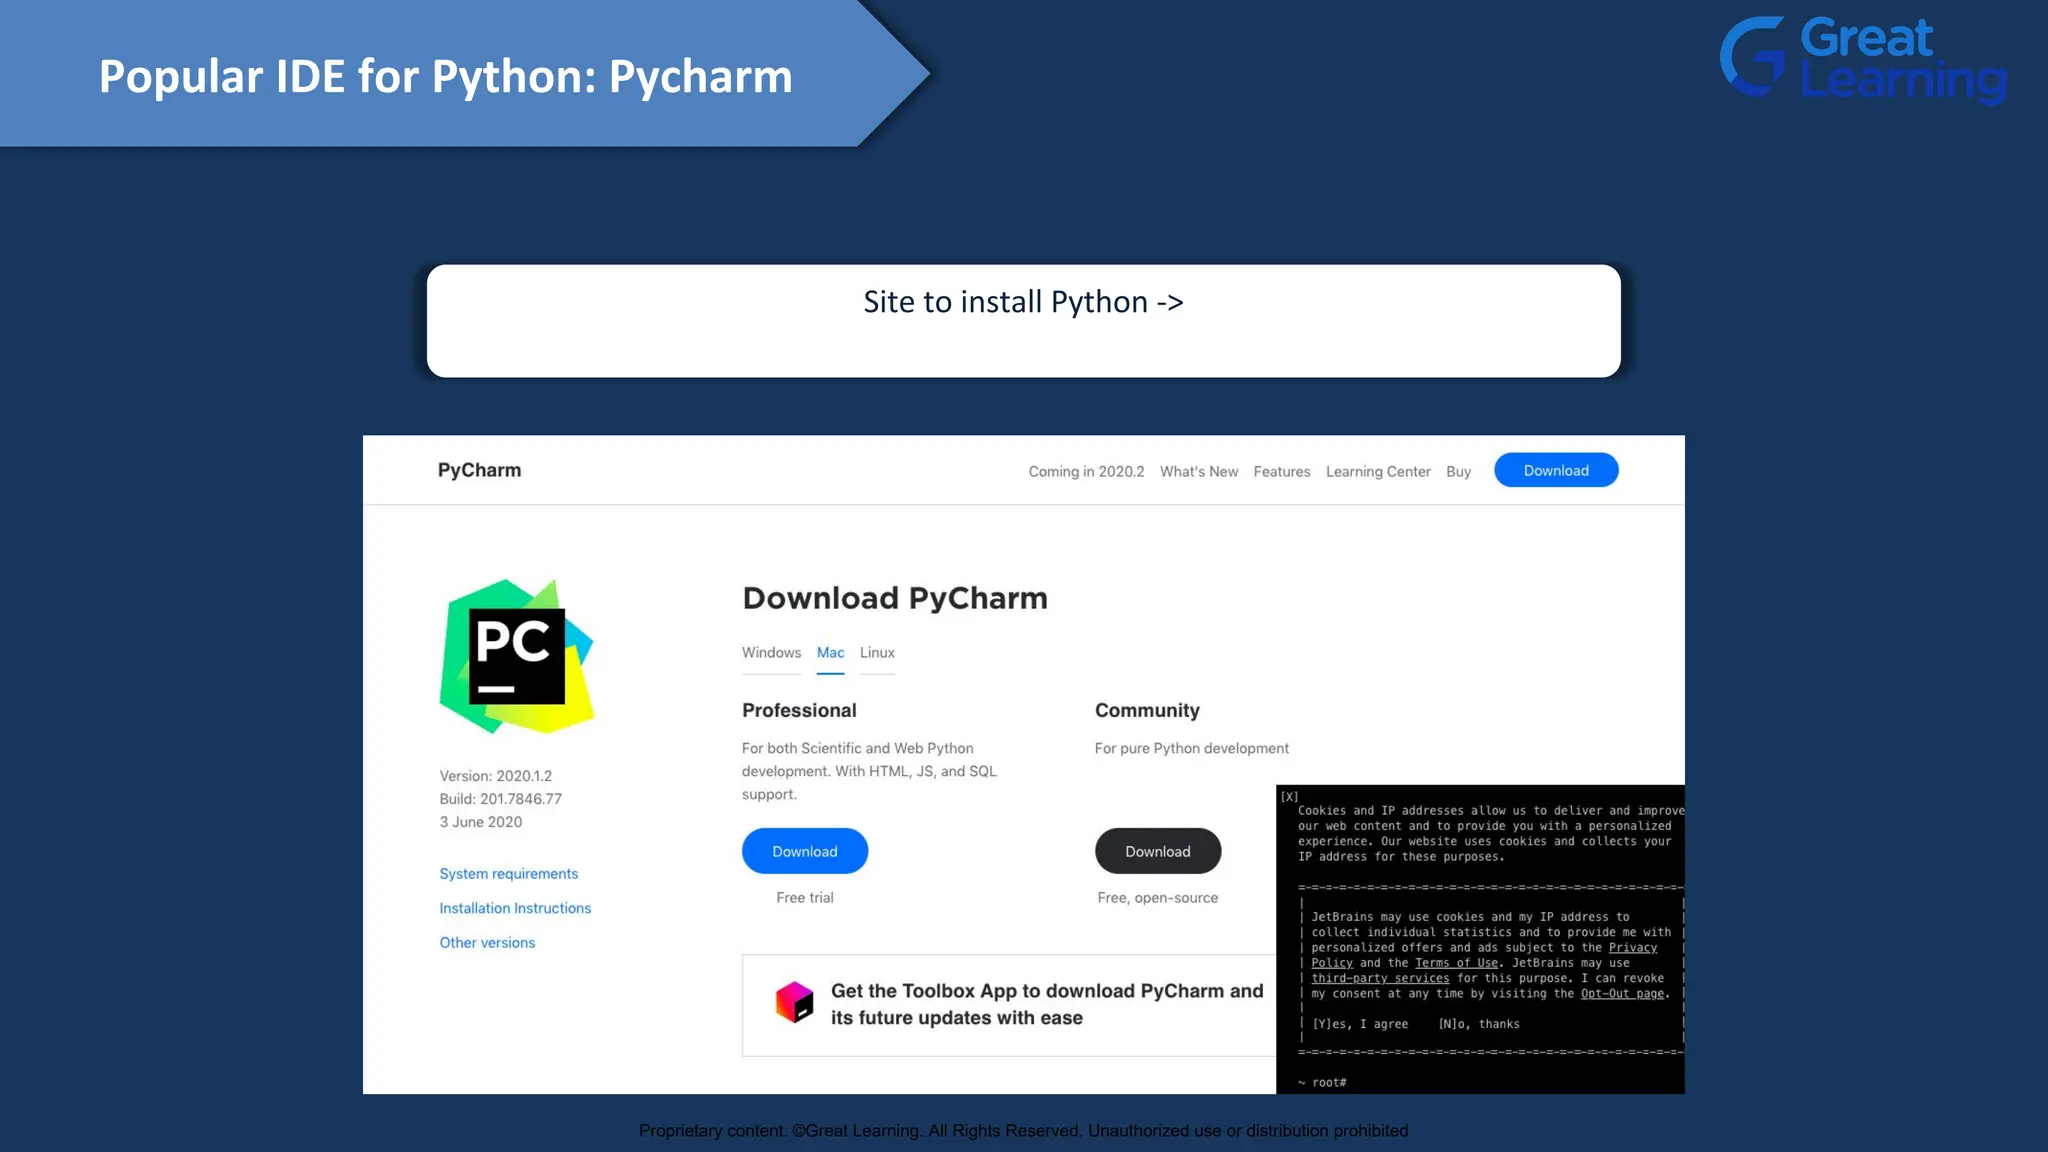
Task: Choose [Y]es, I agree option
Action: tap(1360, 1024)
